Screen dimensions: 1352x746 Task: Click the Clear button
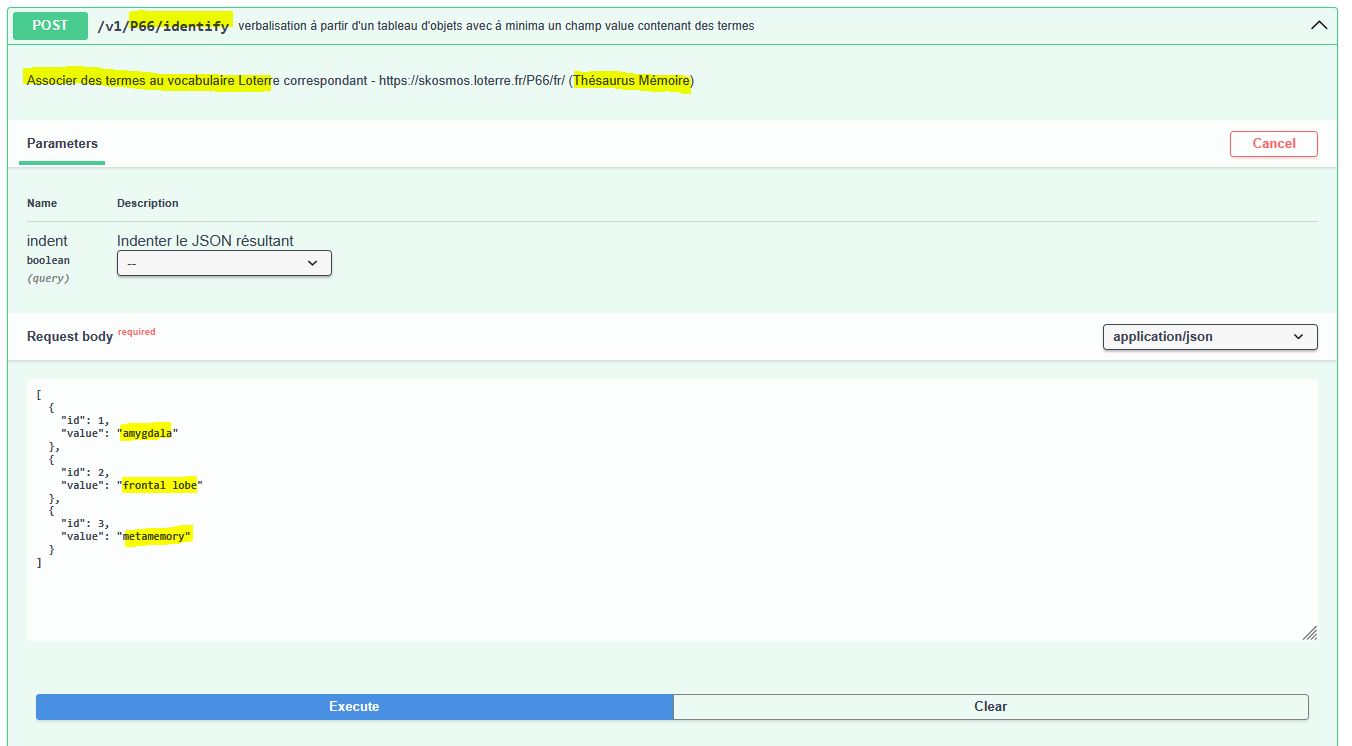coord(990,706)
